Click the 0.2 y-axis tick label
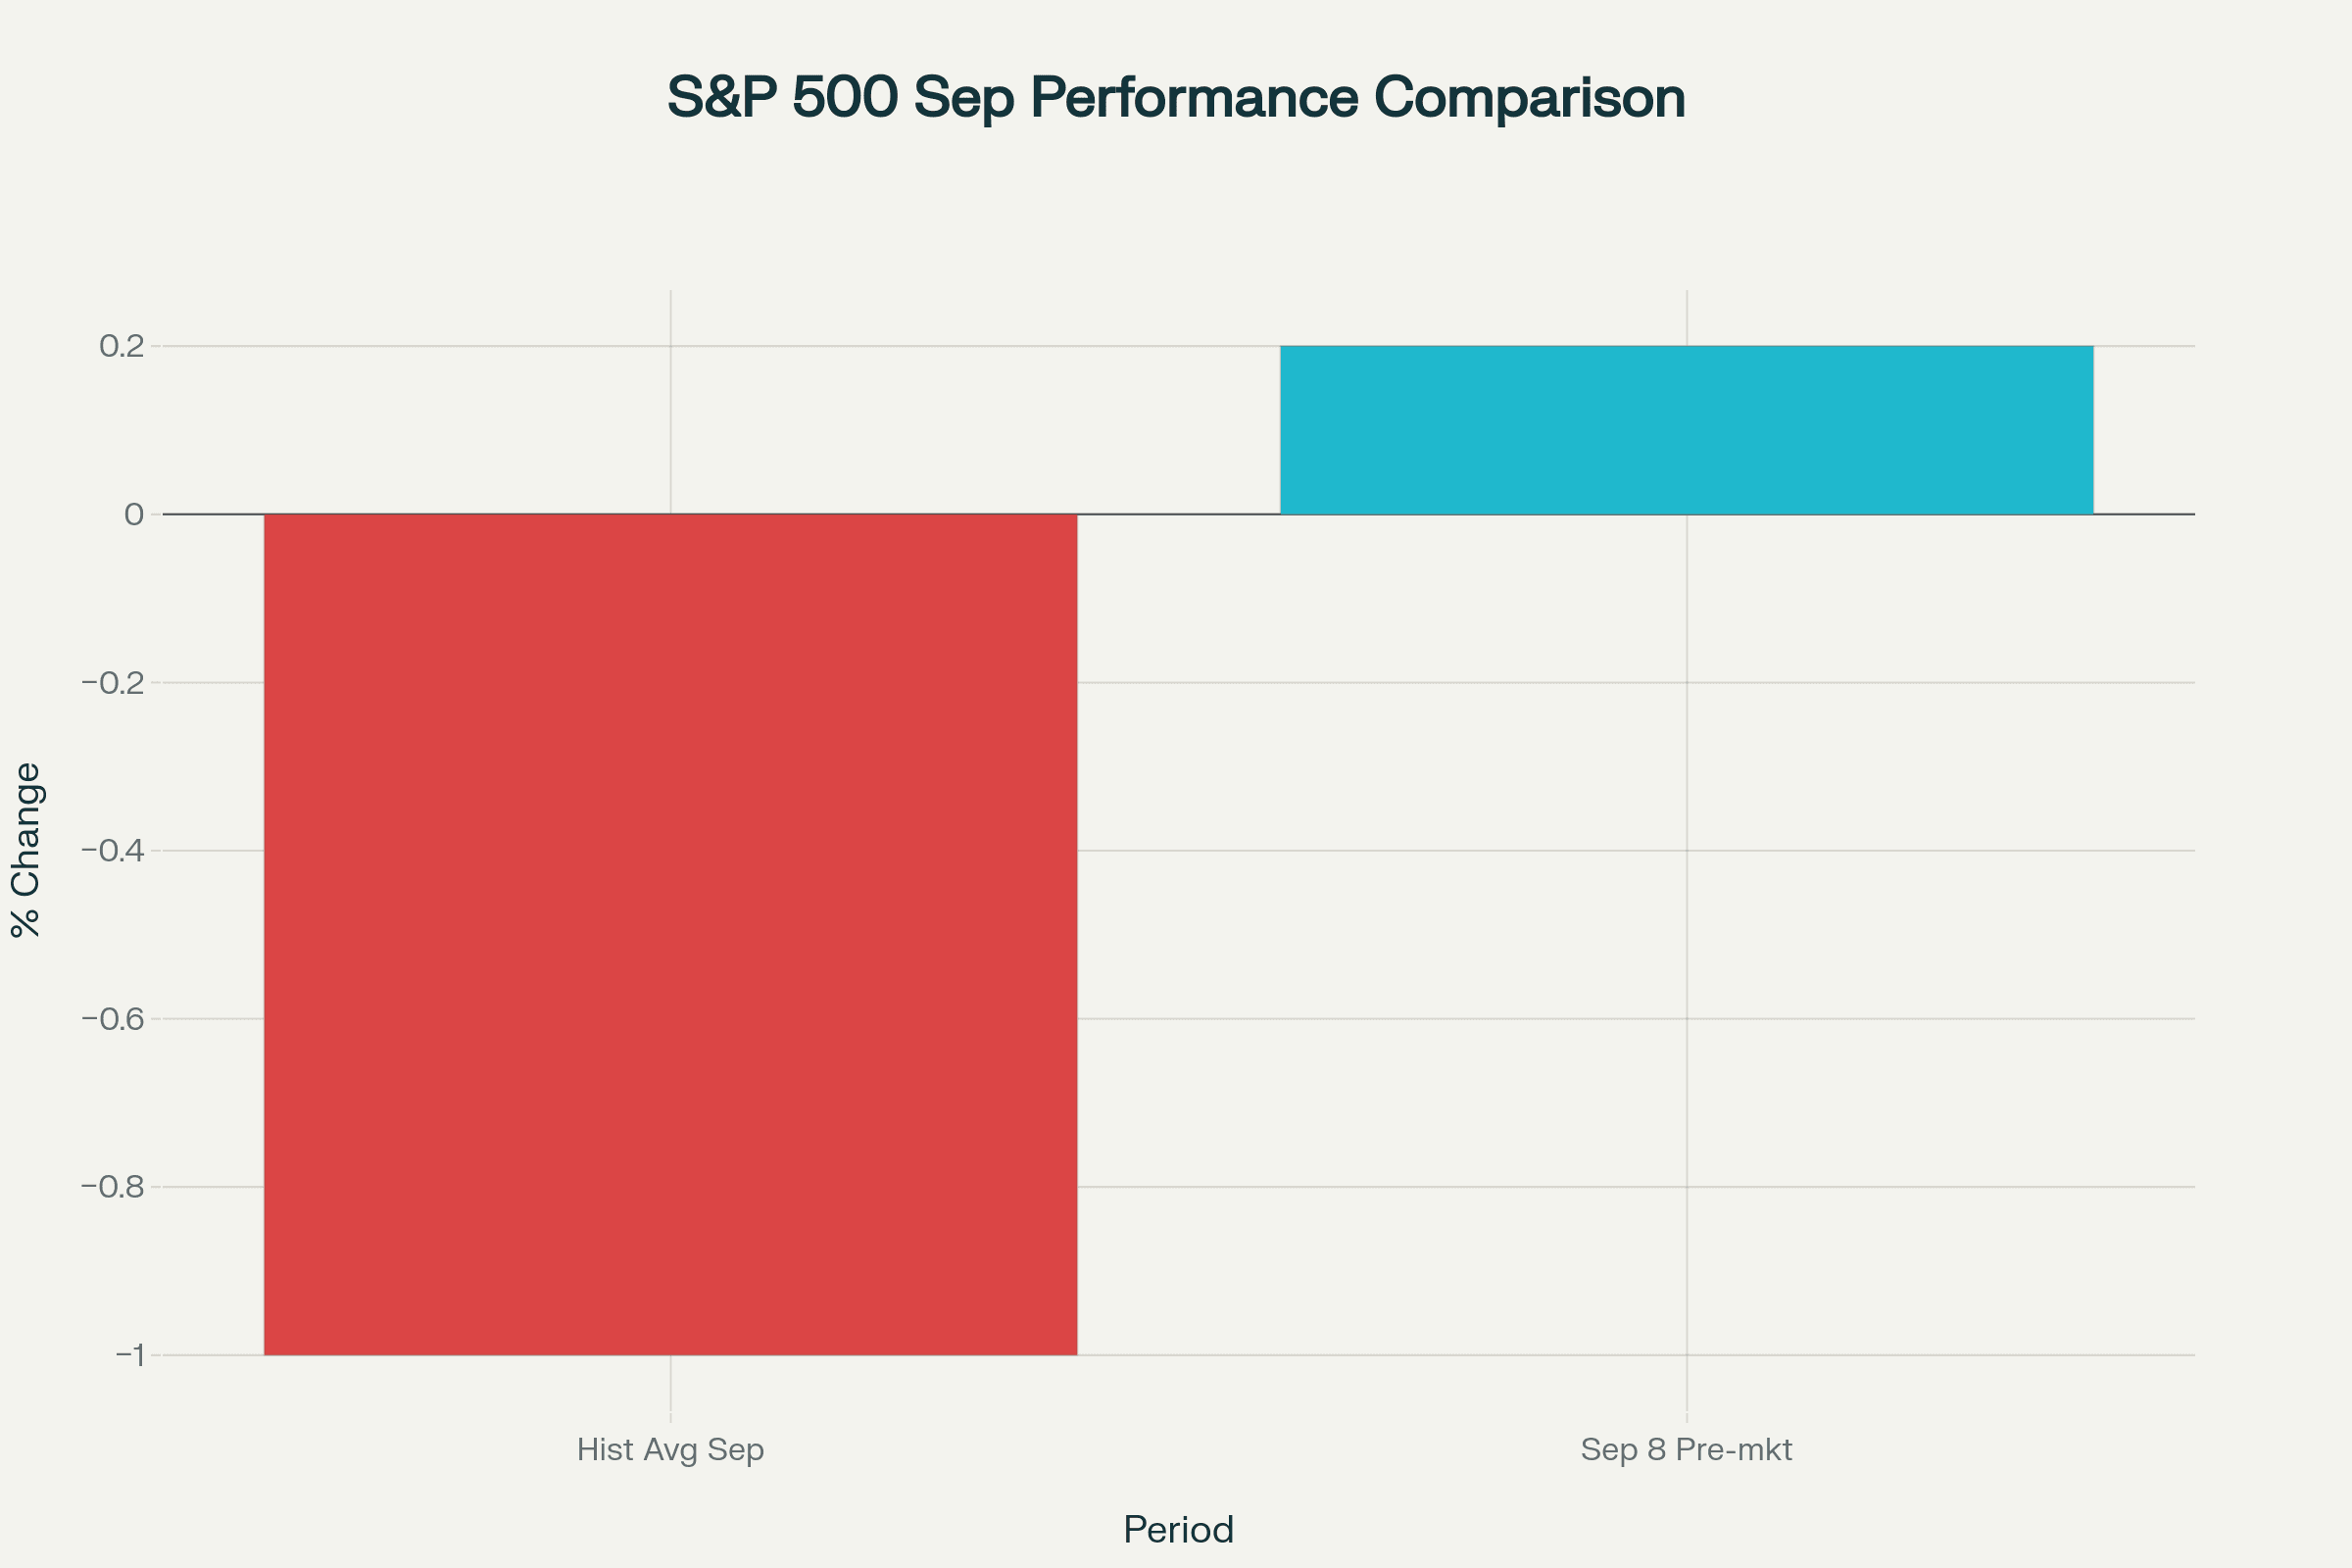Image resolution: width=2352 pixels, height=1568 pixels. pos(121,346)
